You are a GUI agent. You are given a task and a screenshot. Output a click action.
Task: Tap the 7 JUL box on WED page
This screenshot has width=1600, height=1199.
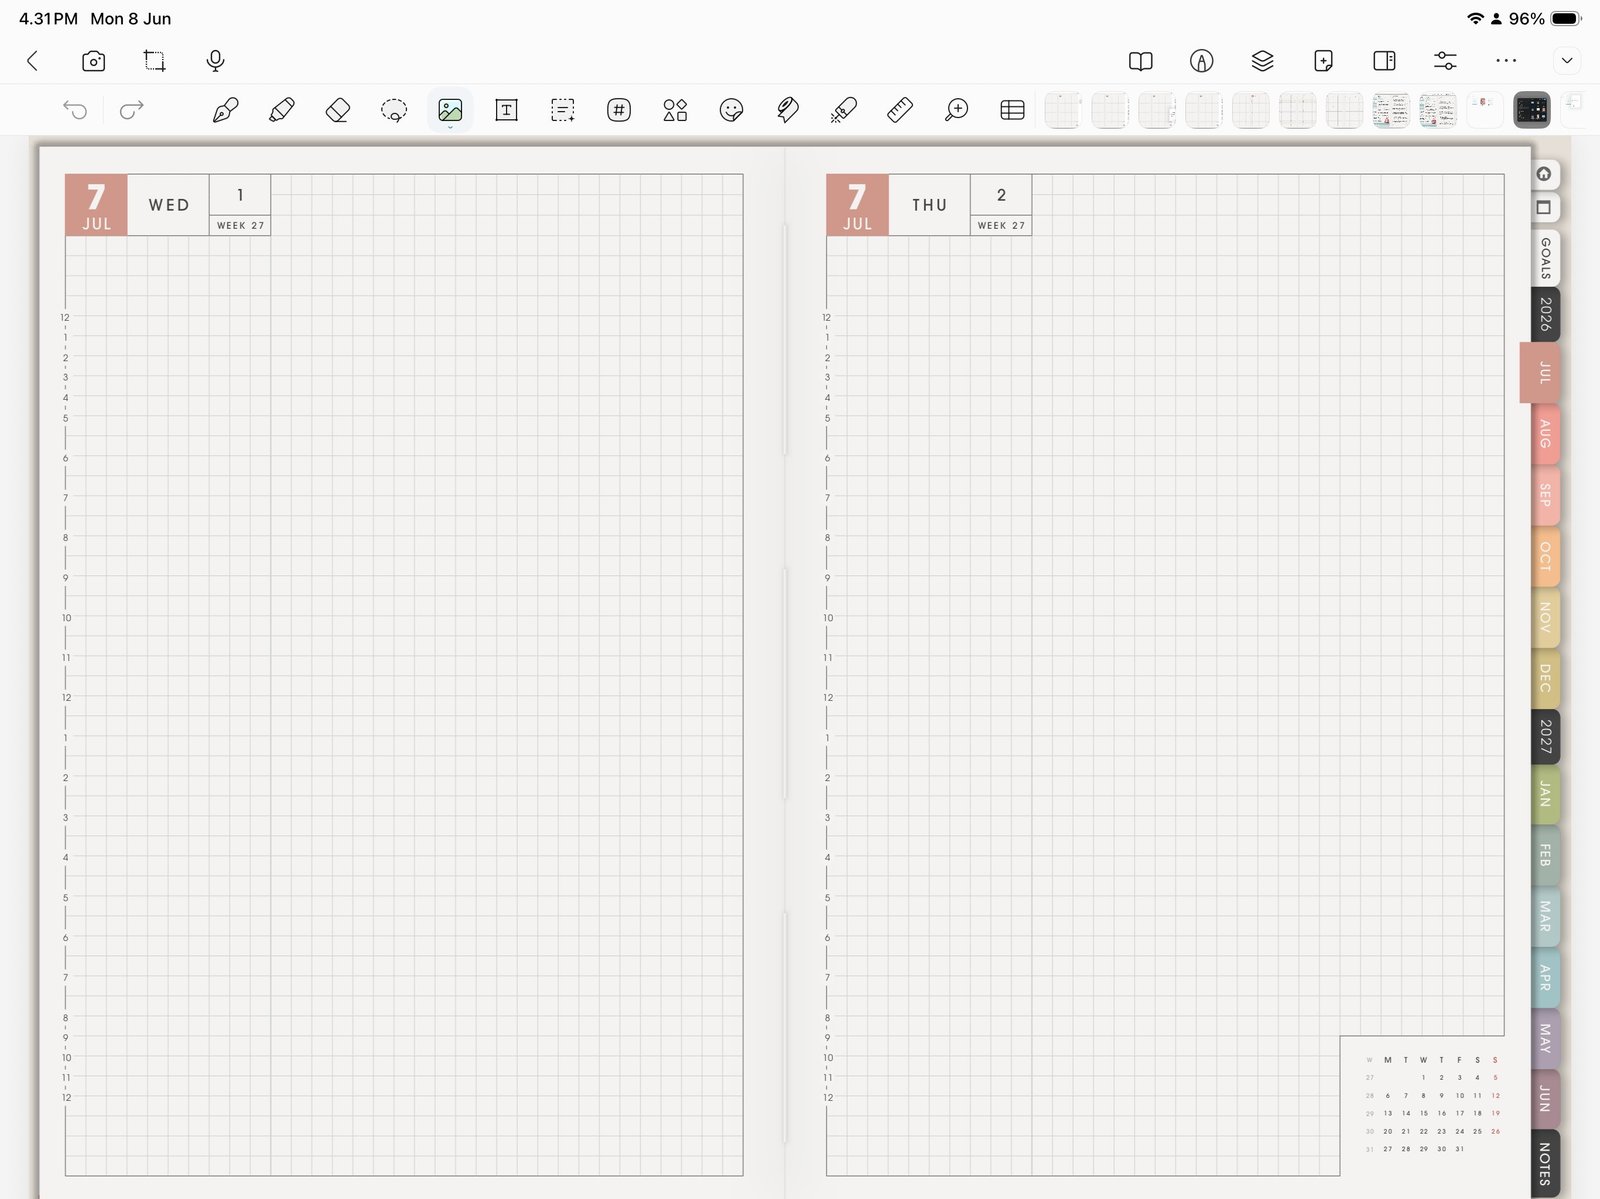tap(96, 205)
